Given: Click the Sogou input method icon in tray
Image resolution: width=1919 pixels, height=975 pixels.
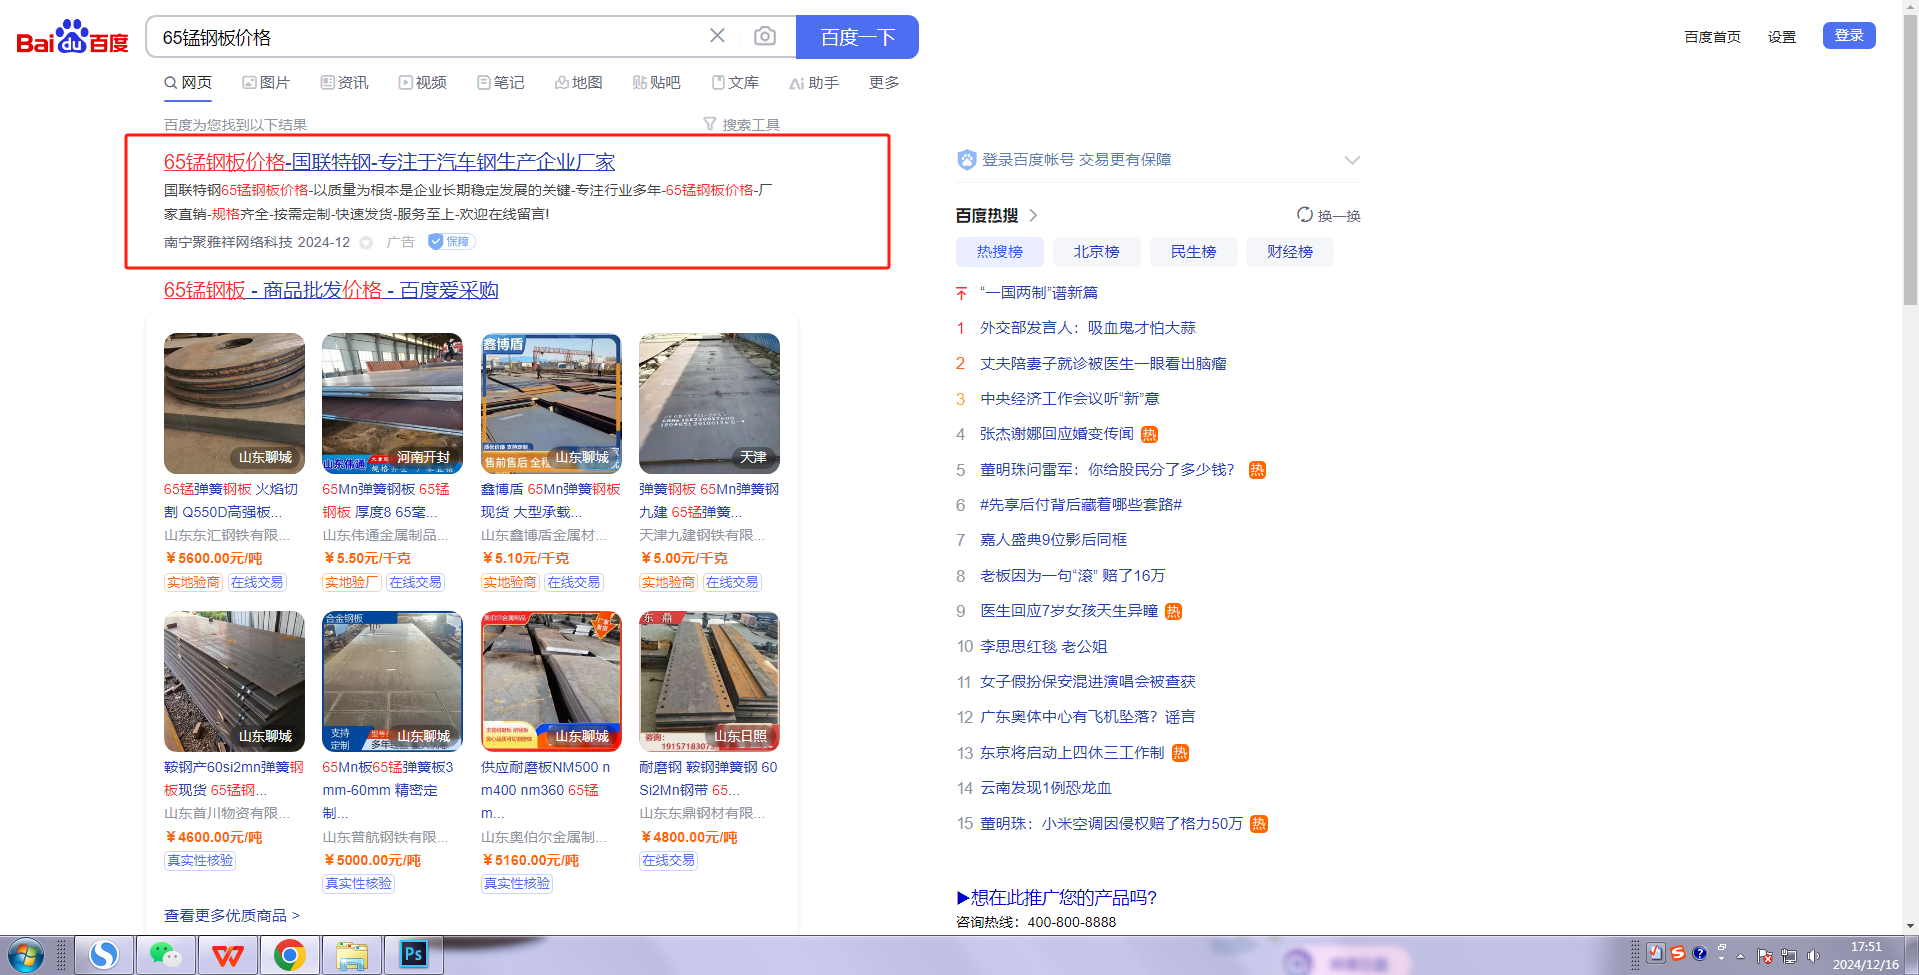Looking at the screenshot, I should (x=1678, y=953).
